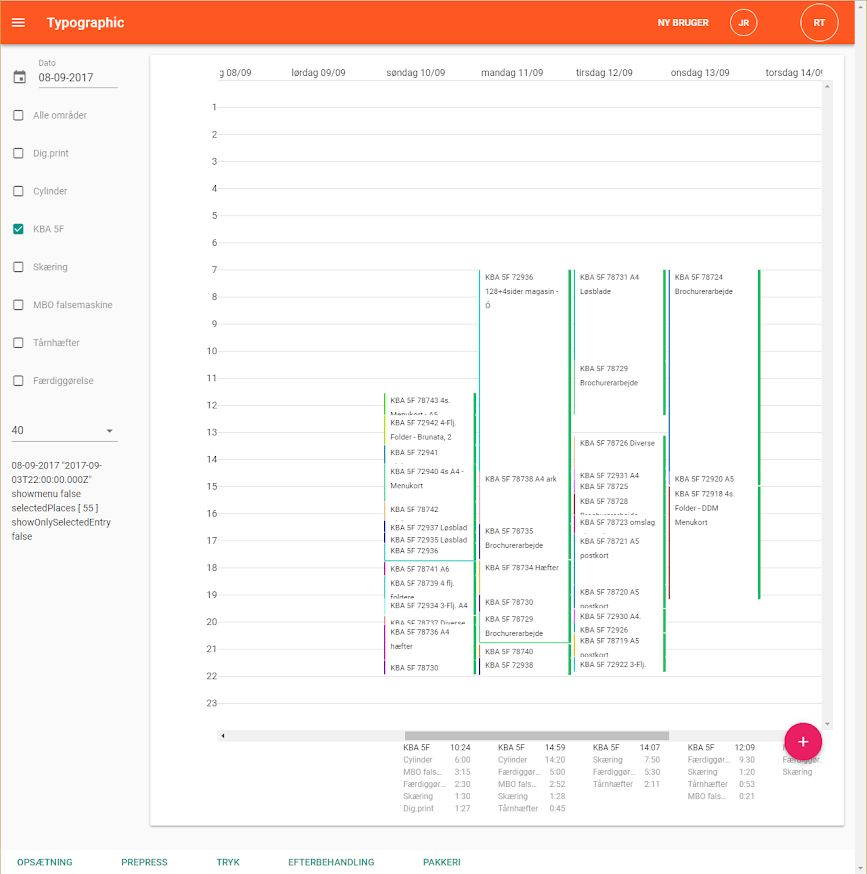Open entry KBA 5F 78731 A4 Løsblade
The image size is (867, 874).
click(x=618, y=315)
